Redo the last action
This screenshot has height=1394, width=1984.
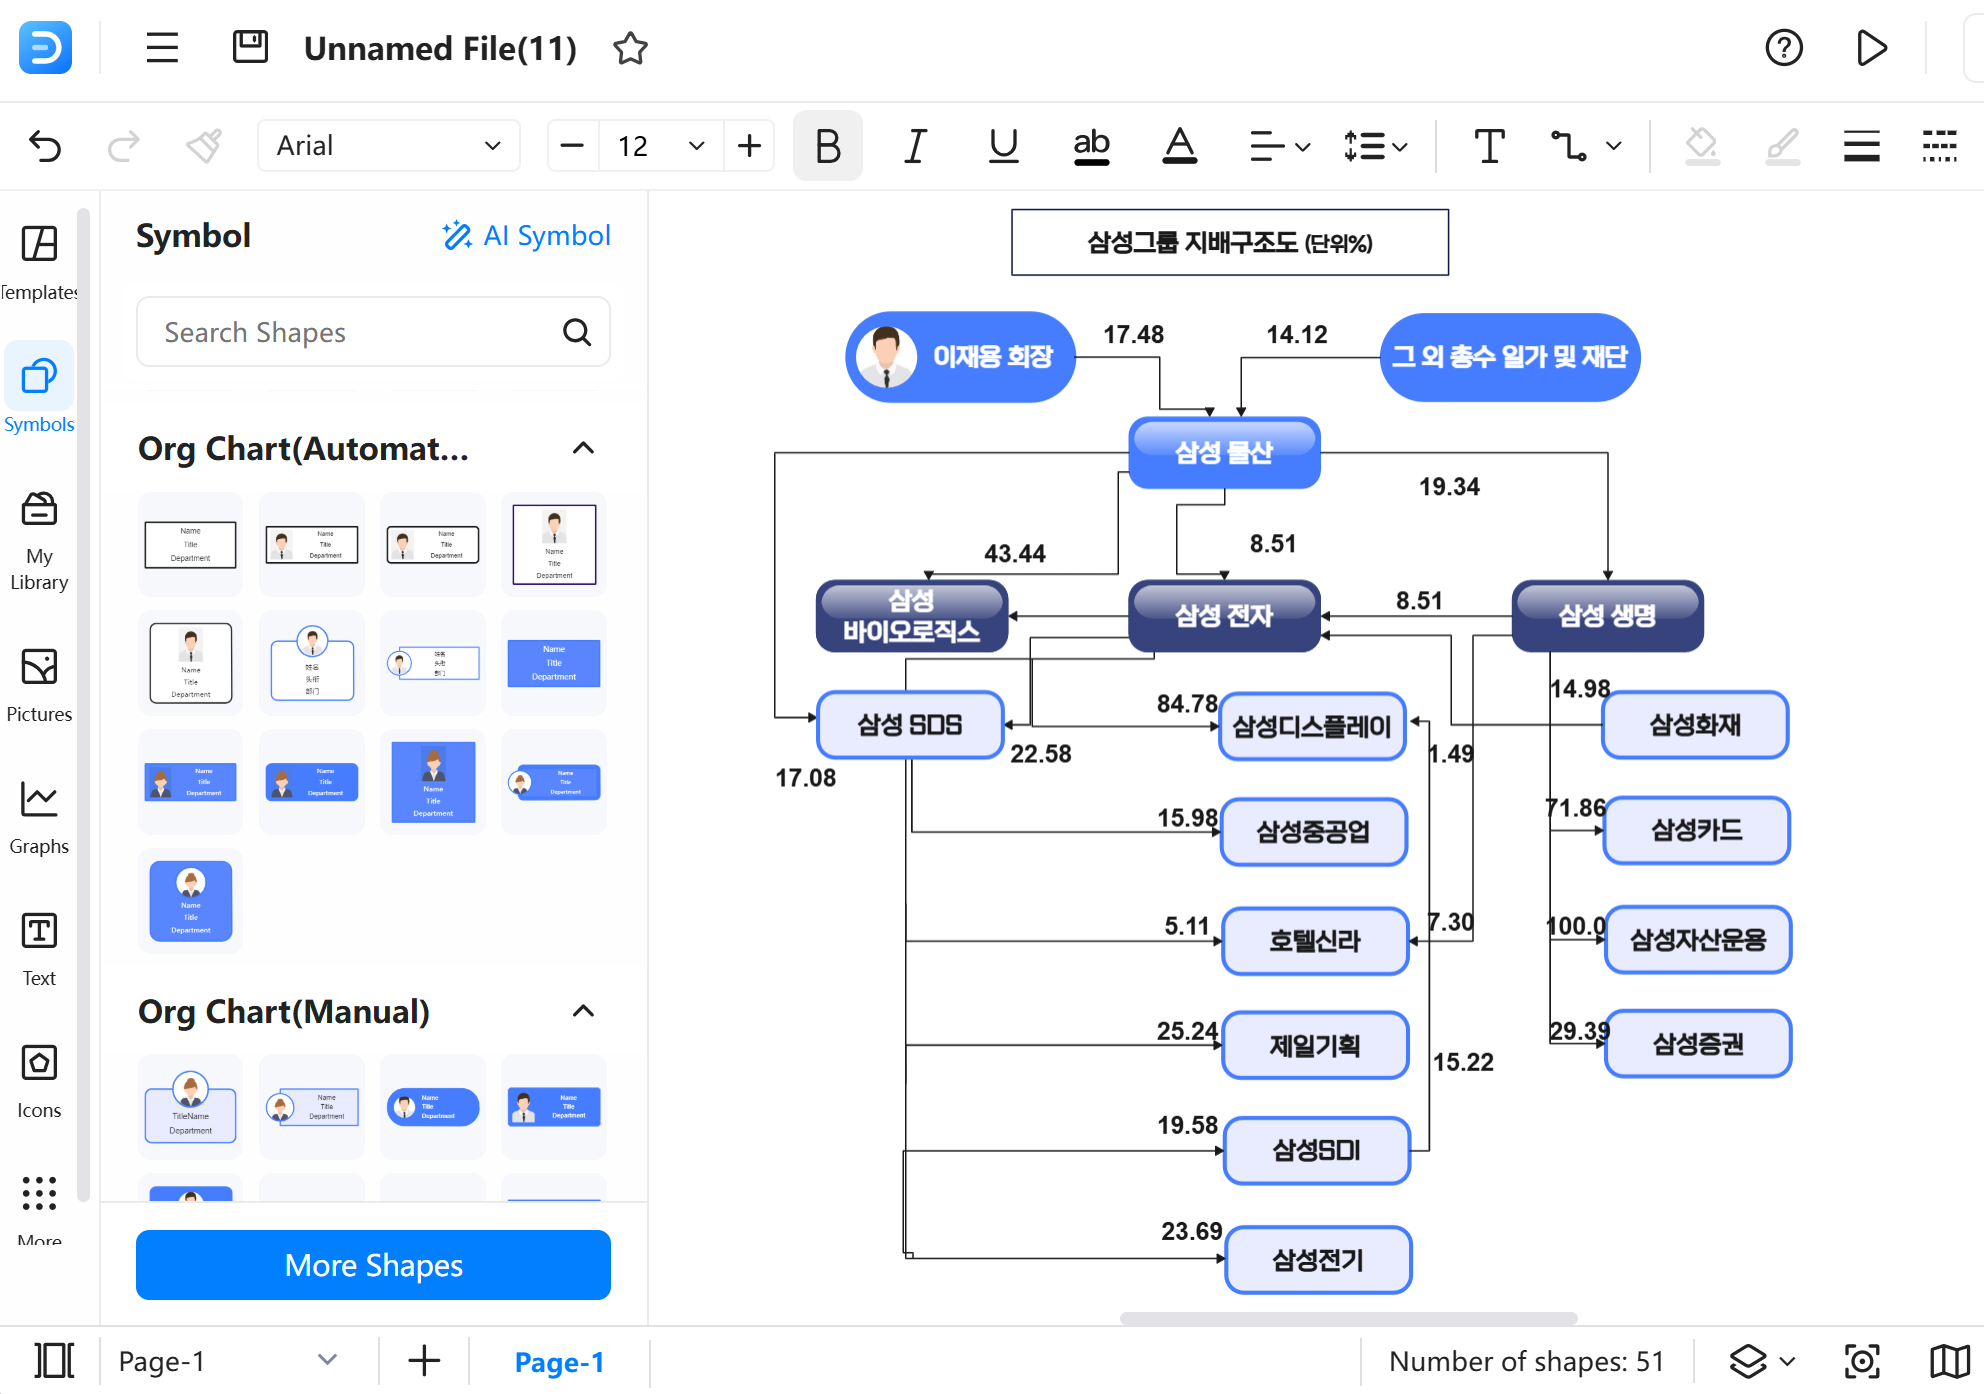pyautogui.click(x=124, y=146)
